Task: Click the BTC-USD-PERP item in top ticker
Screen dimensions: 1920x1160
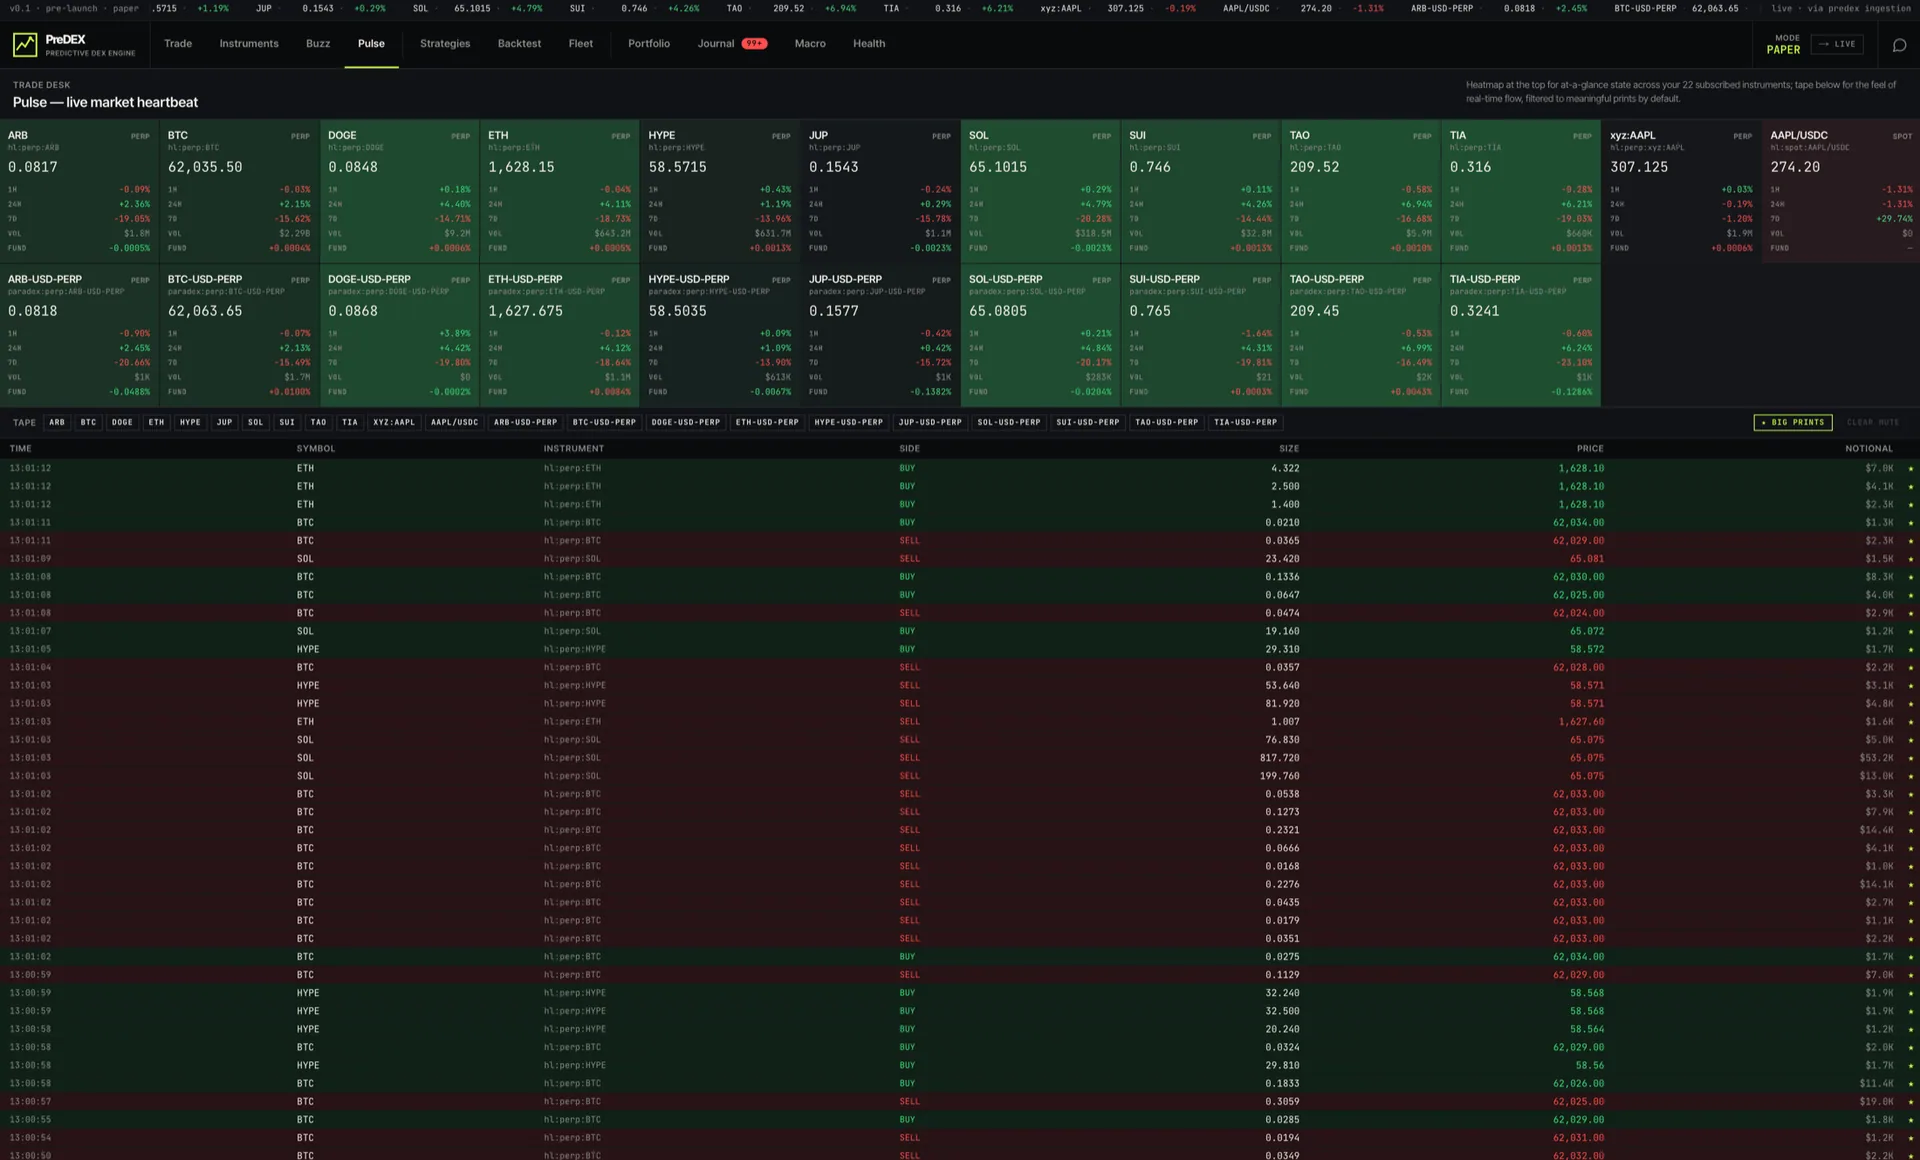Action: (x=1676, y=8)
